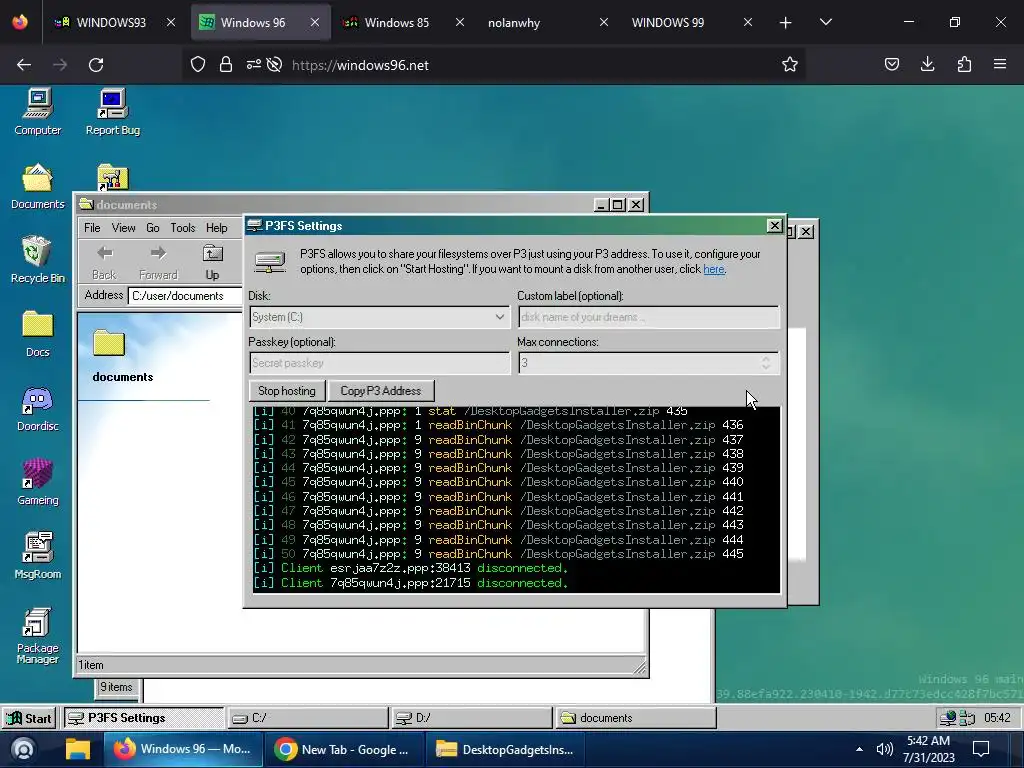Viewport: 1024px width, 768px height.
Task: Select the D:/ taskbar window button
Action: (472, 718)
